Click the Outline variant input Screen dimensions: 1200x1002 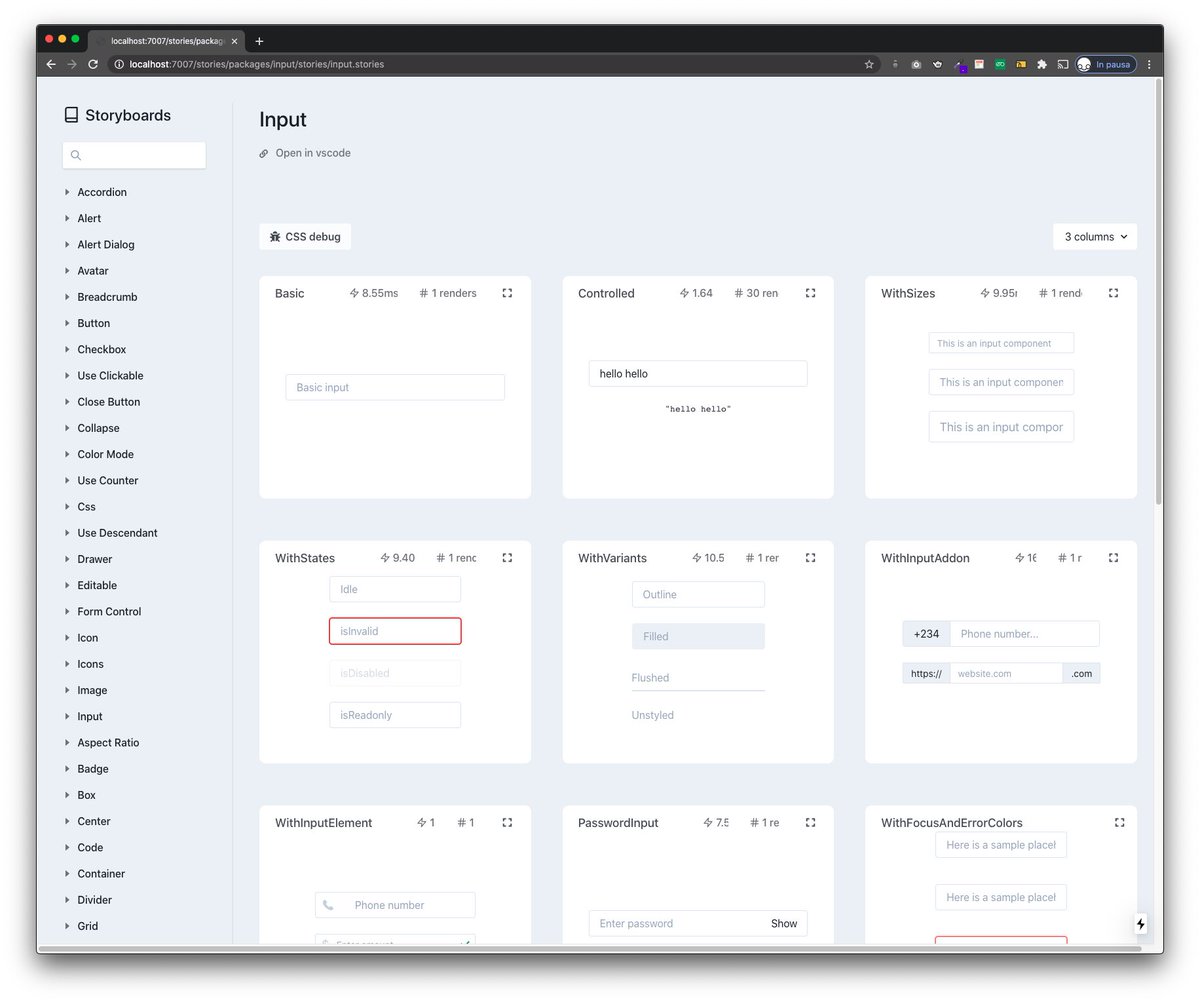(x=698, y=594)
